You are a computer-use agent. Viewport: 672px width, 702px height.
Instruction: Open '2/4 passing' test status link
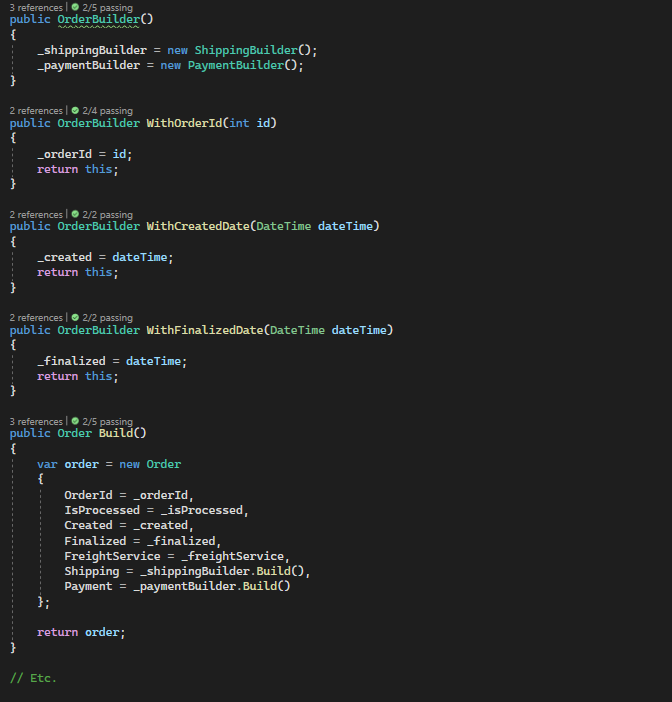click(107, 111)
